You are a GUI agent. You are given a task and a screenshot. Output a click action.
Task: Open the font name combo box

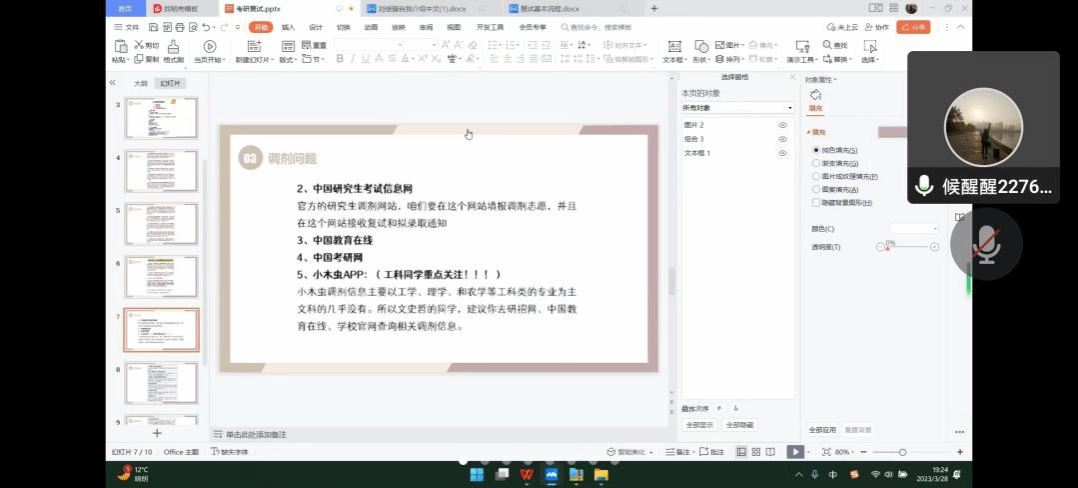click(x=368, y=45)
